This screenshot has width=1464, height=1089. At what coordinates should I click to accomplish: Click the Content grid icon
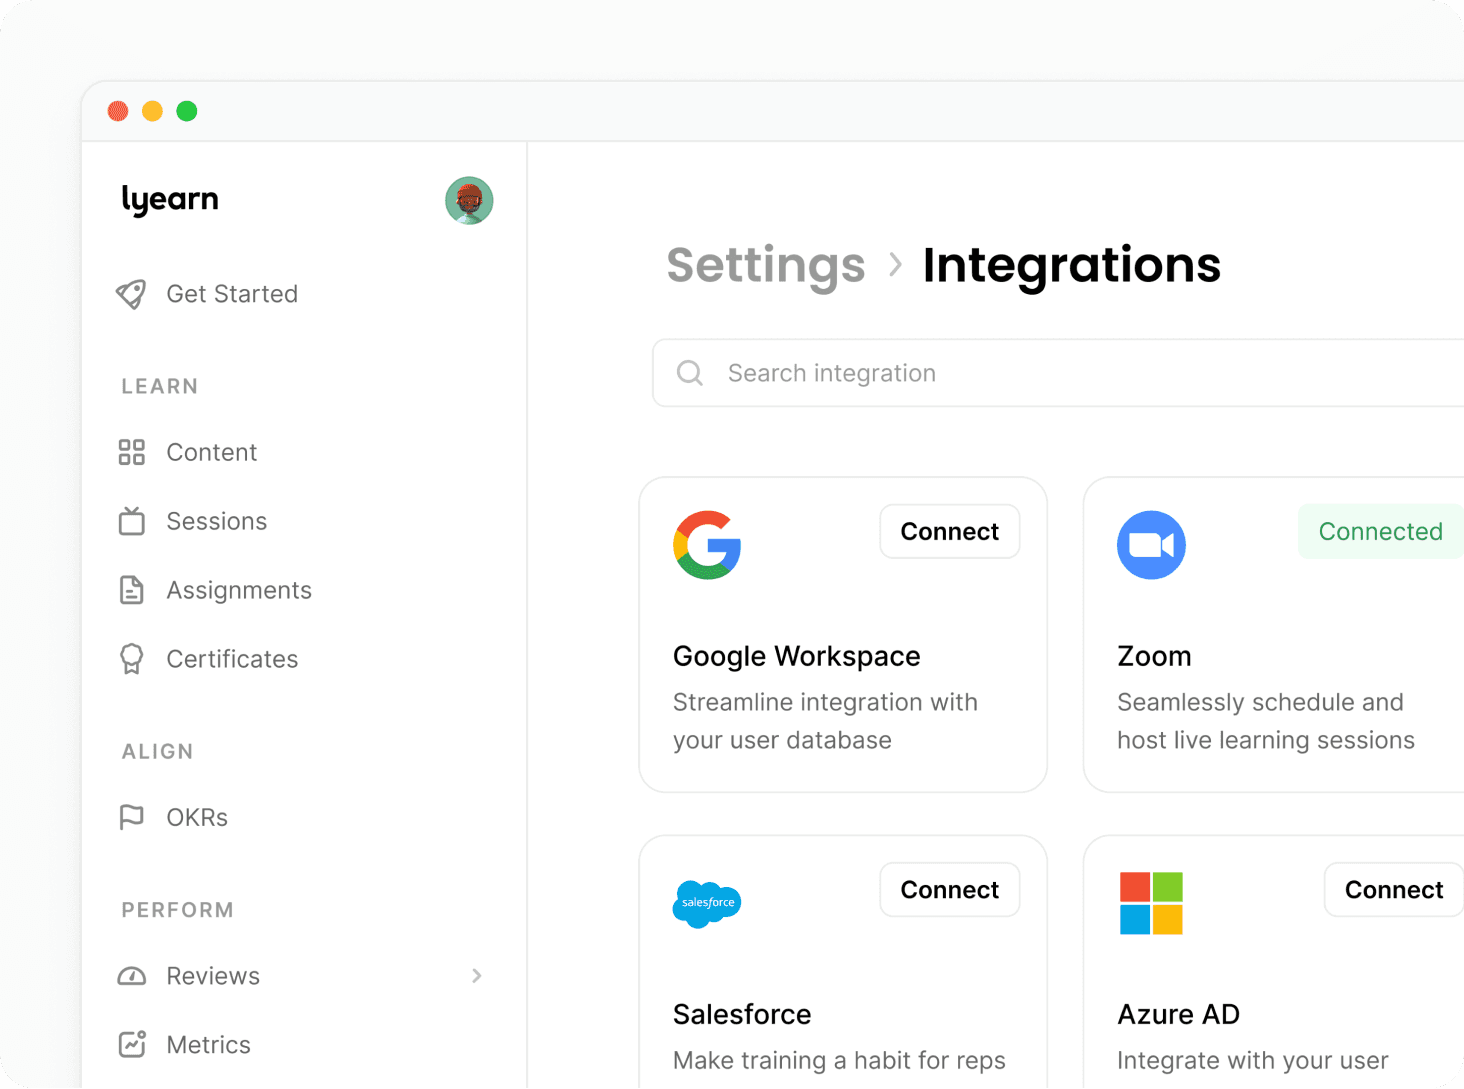[x=131, y=452]
